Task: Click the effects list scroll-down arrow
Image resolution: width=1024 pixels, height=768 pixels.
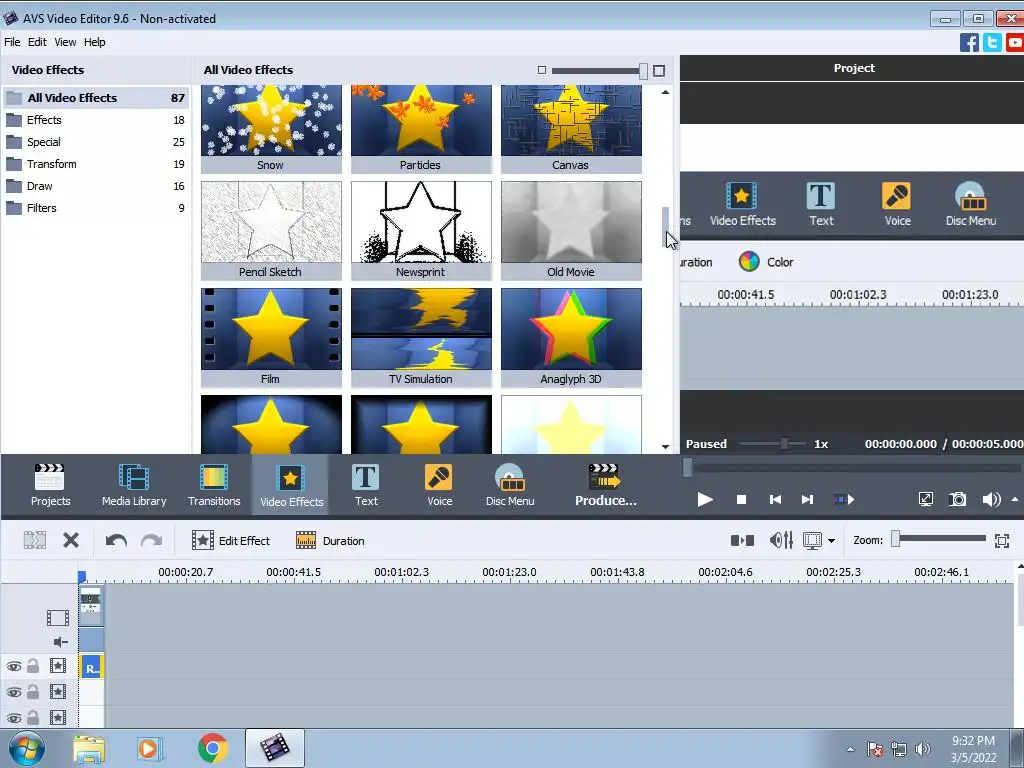Action: click(x=665, y=447)
